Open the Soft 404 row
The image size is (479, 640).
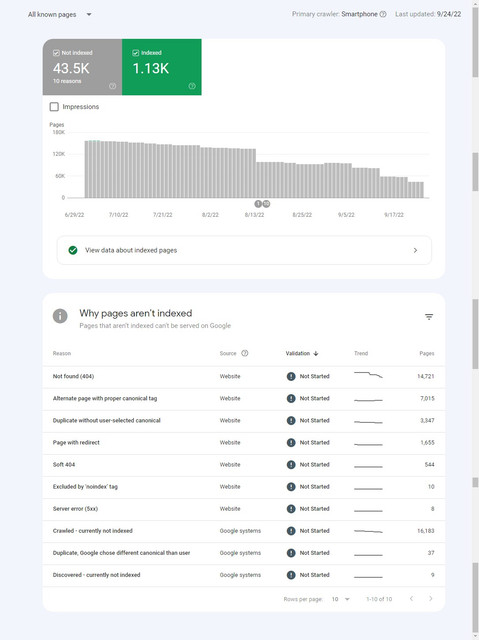click(x=244, y=464)
